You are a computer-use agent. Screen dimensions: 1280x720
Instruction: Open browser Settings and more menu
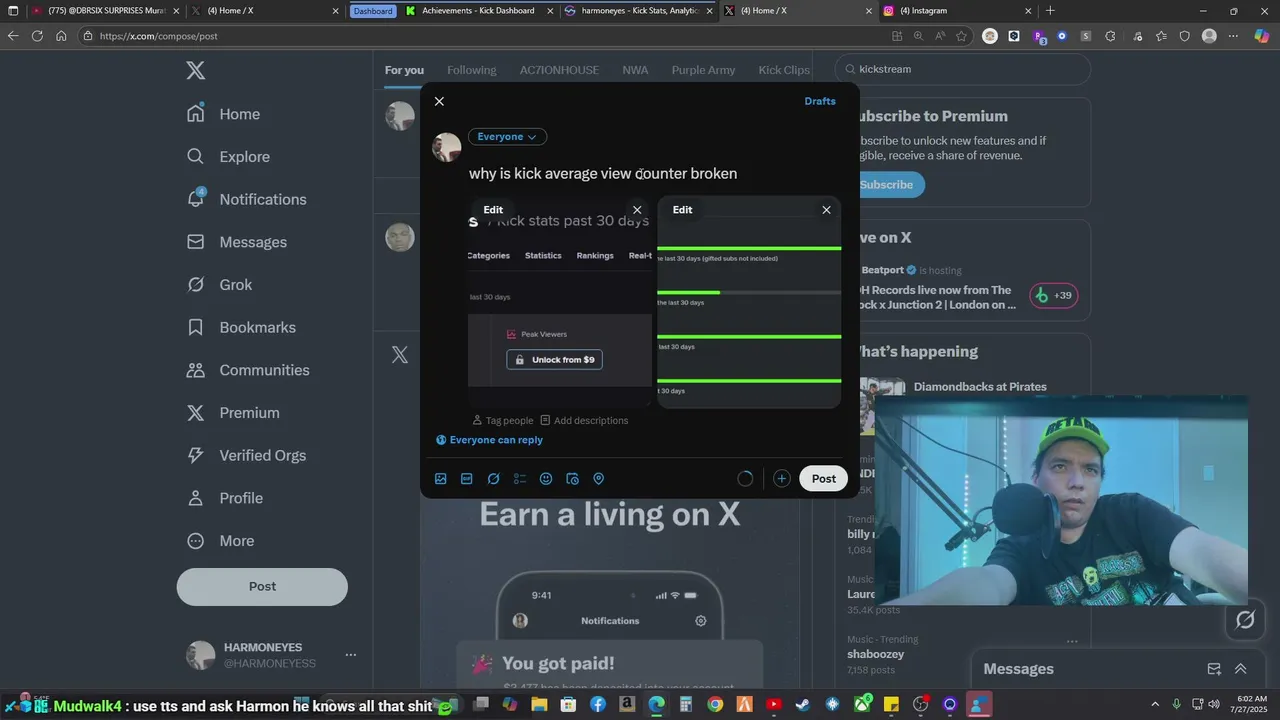point(1235,36)
